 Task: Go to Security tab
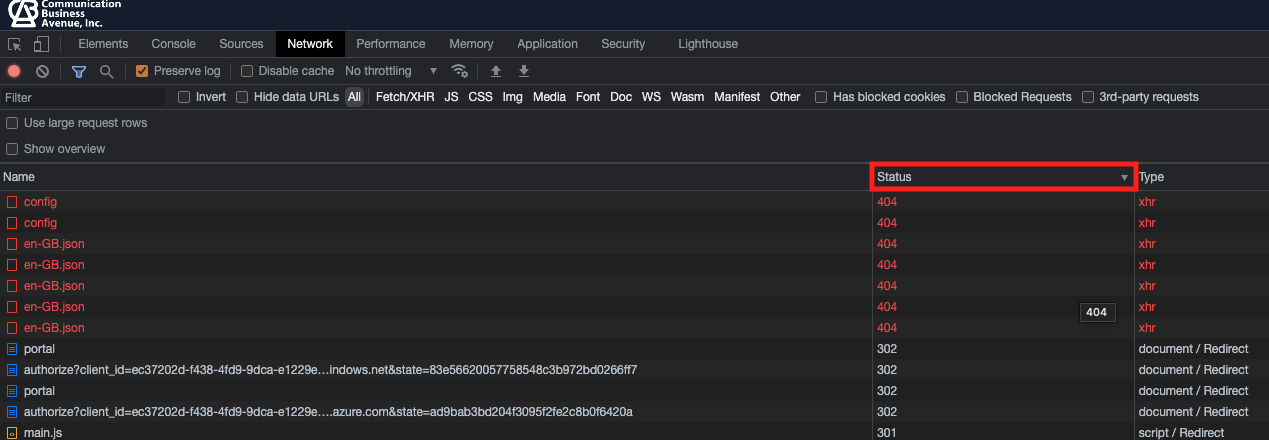coord(623,44)
